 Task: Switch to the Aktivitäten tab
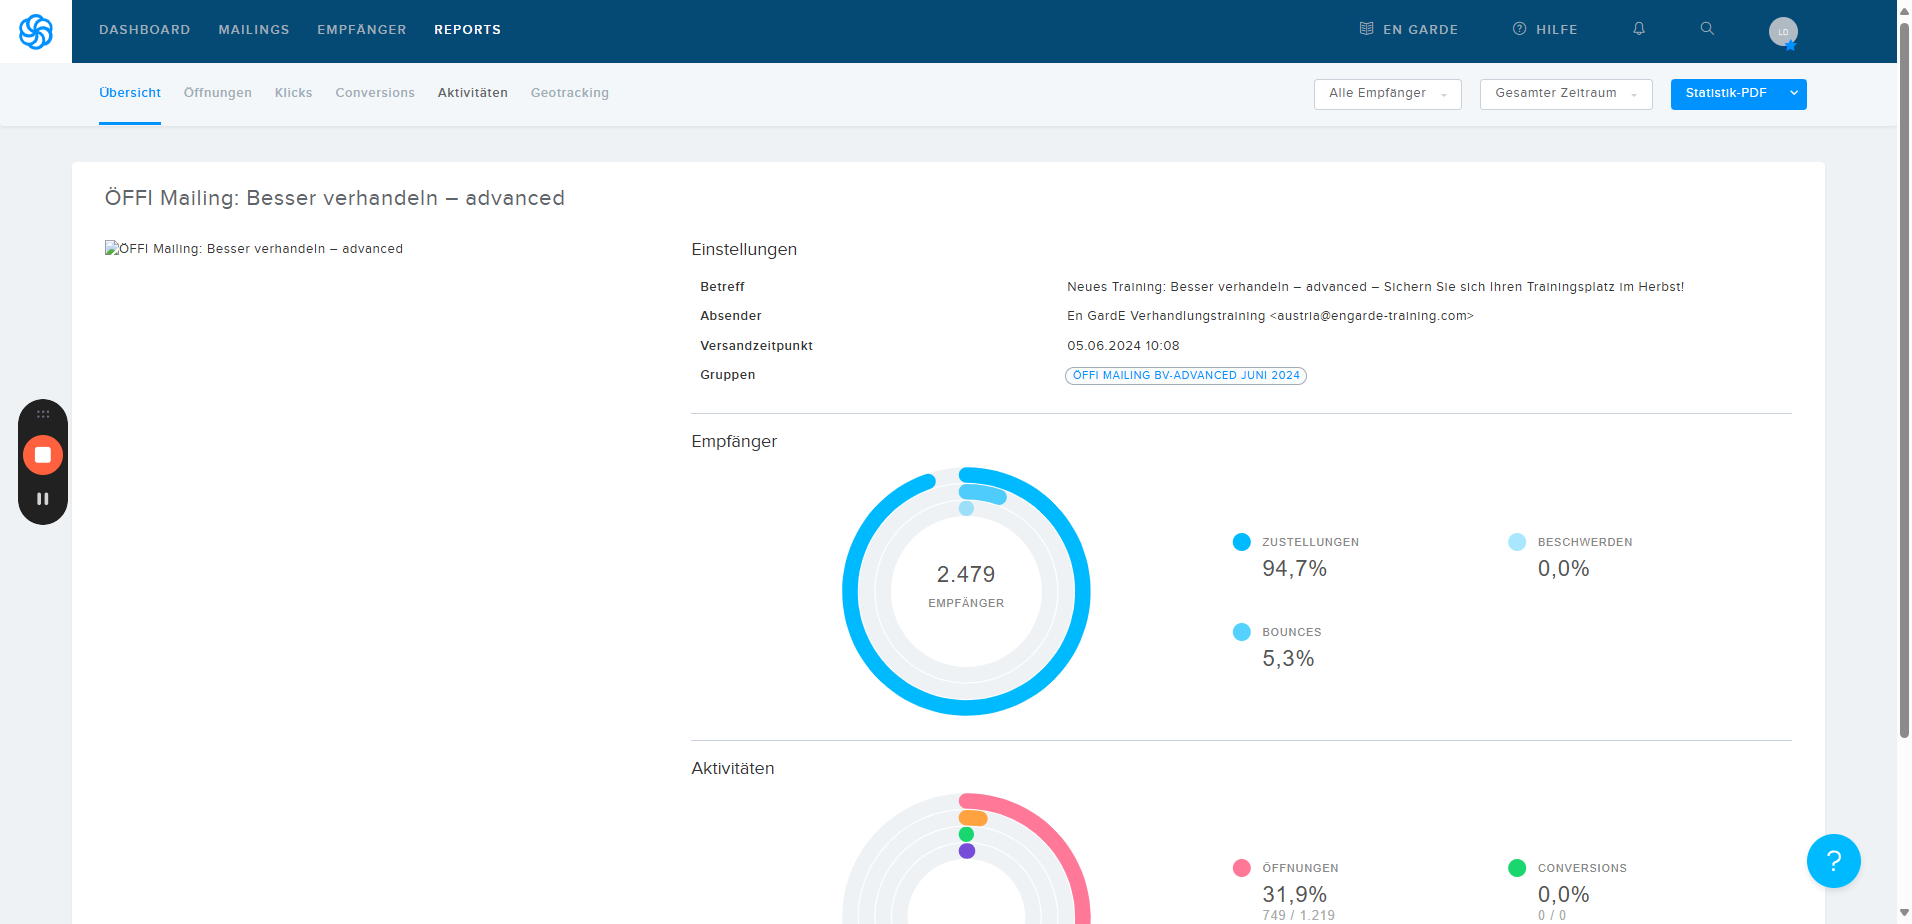[x=473, y=93]
